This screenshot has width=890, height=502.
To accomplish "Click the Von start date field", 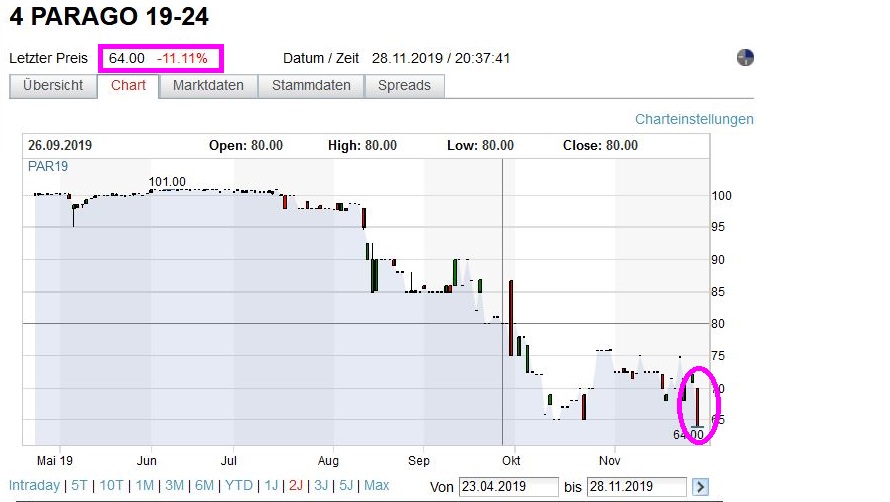I will coord(505,487).
